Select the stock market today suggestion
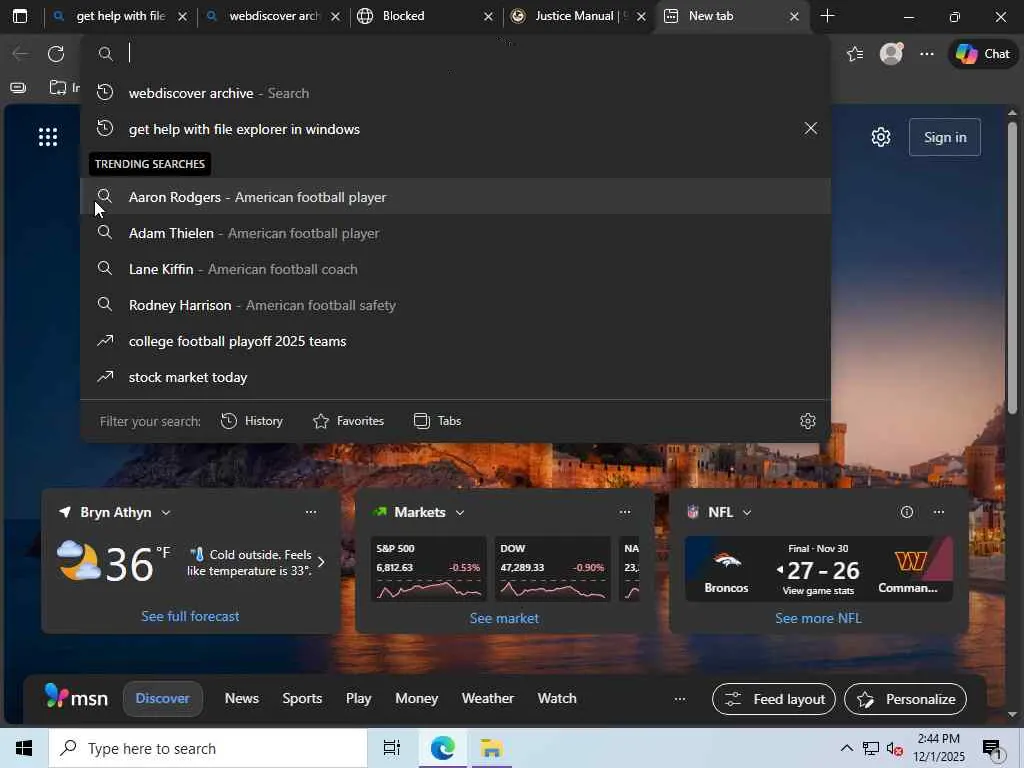Image resolution: width=1024 pixels, height=768 pixels. coord(455,377)
